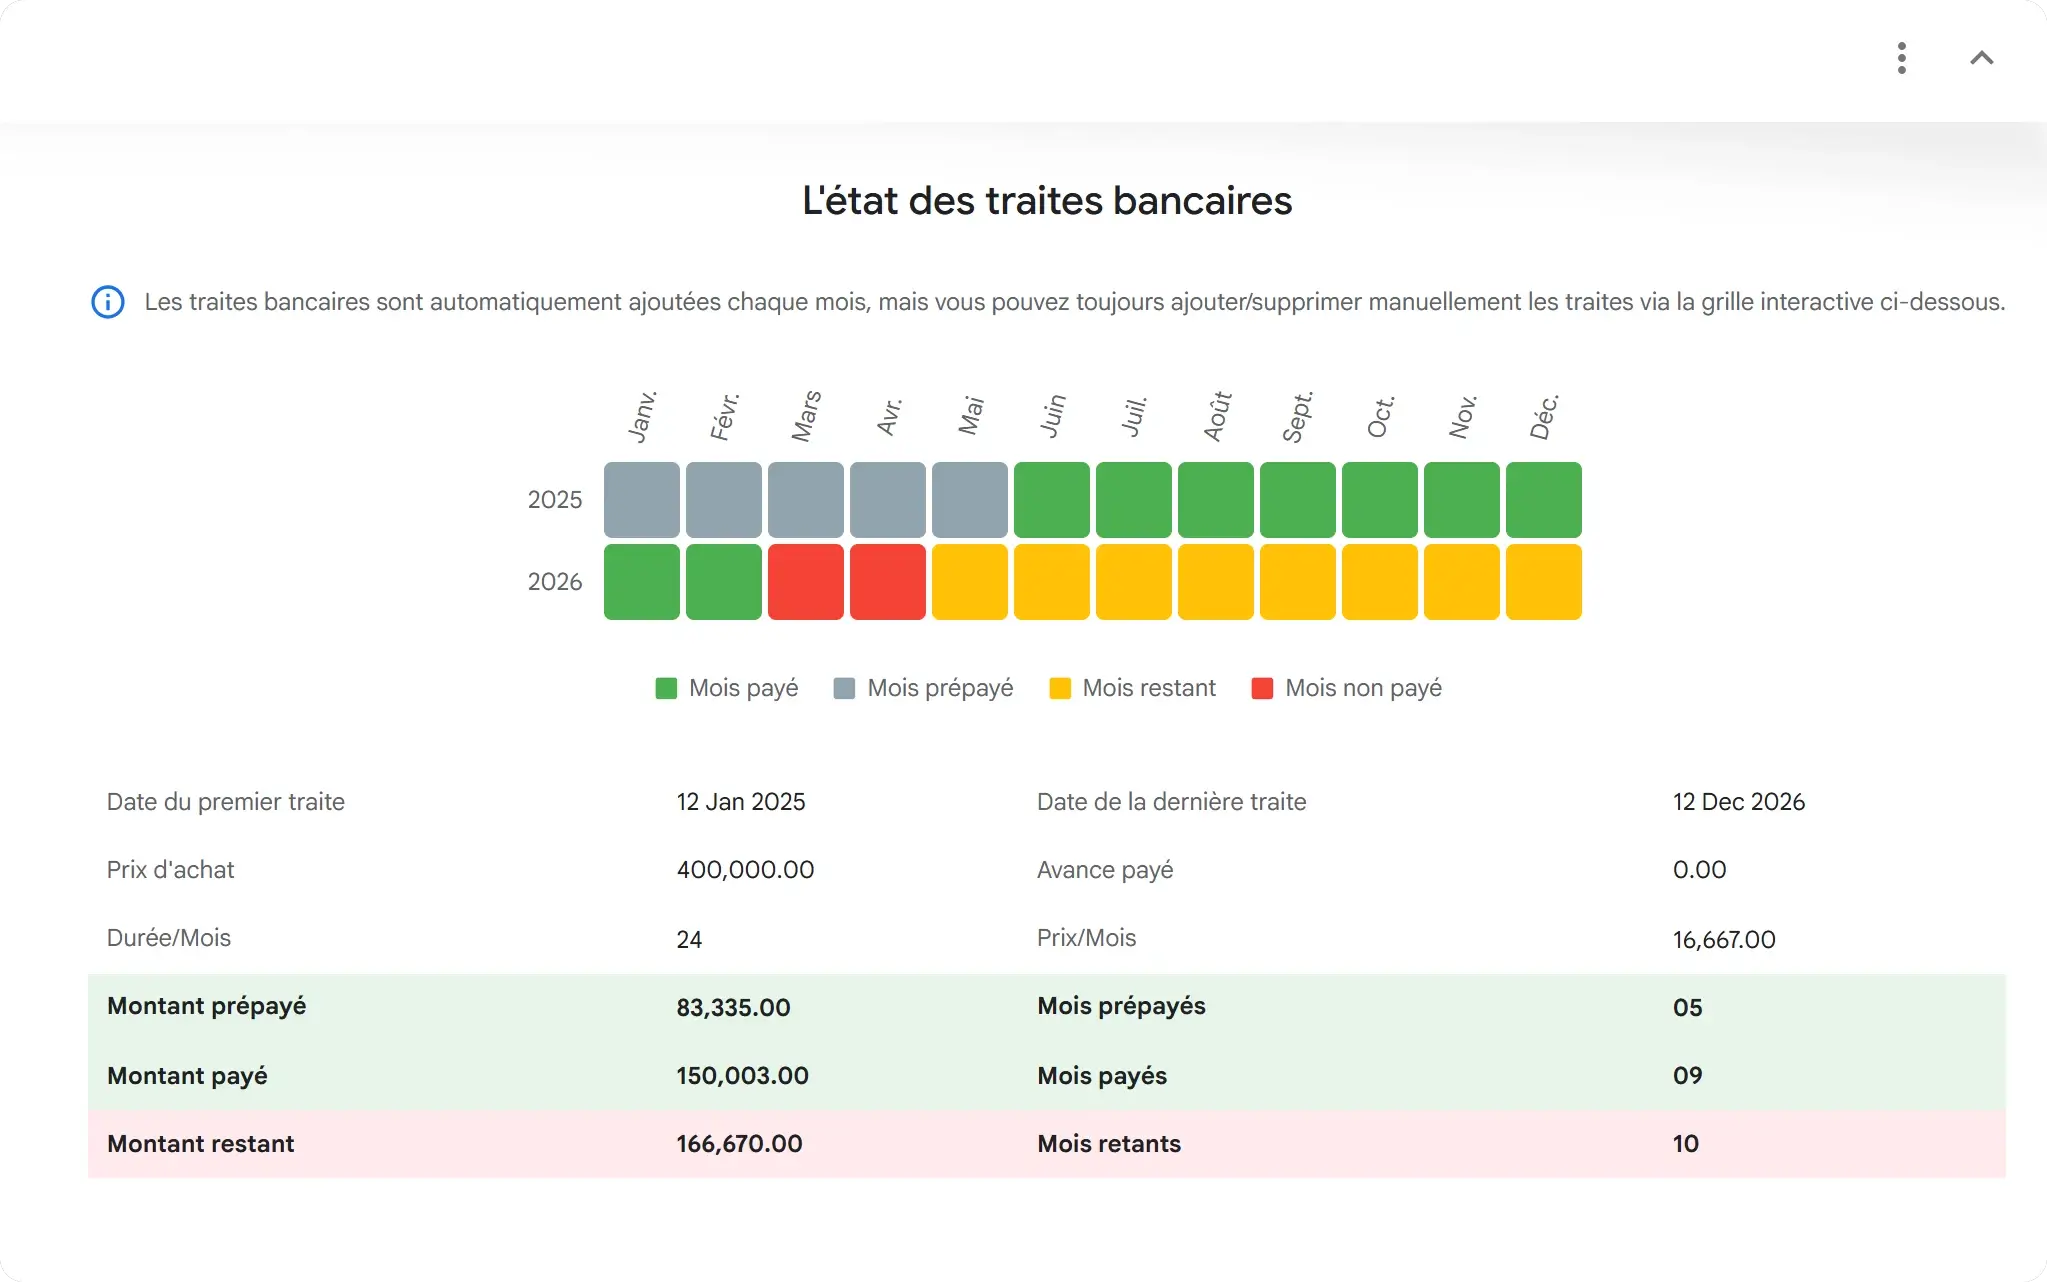The image size is (2047, 1282).
Task: Expand the 2025 row label
Action: [556, 500]
